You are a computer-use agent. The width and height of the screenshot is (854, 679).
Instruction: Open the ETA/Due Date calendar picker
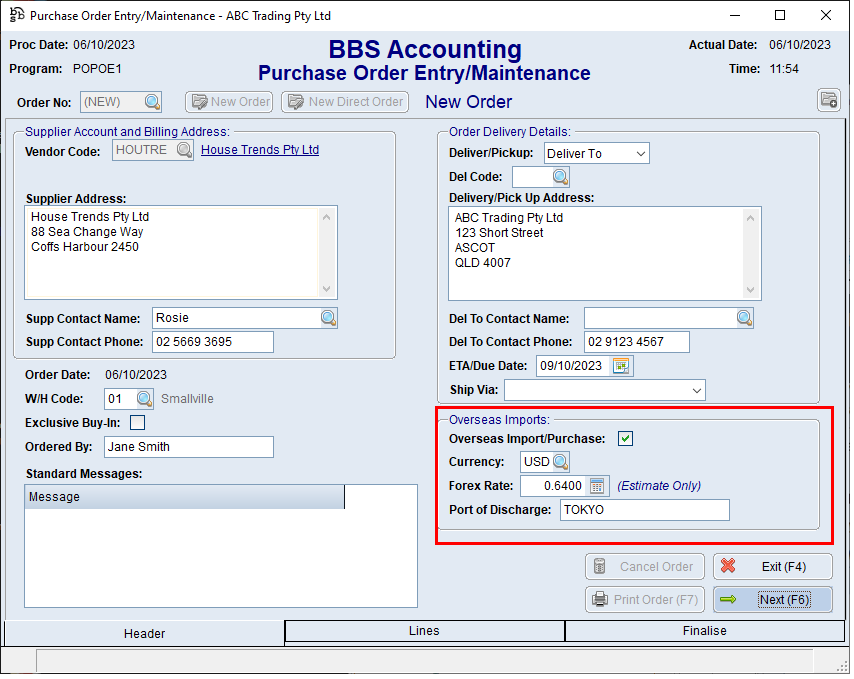(622, 366)
